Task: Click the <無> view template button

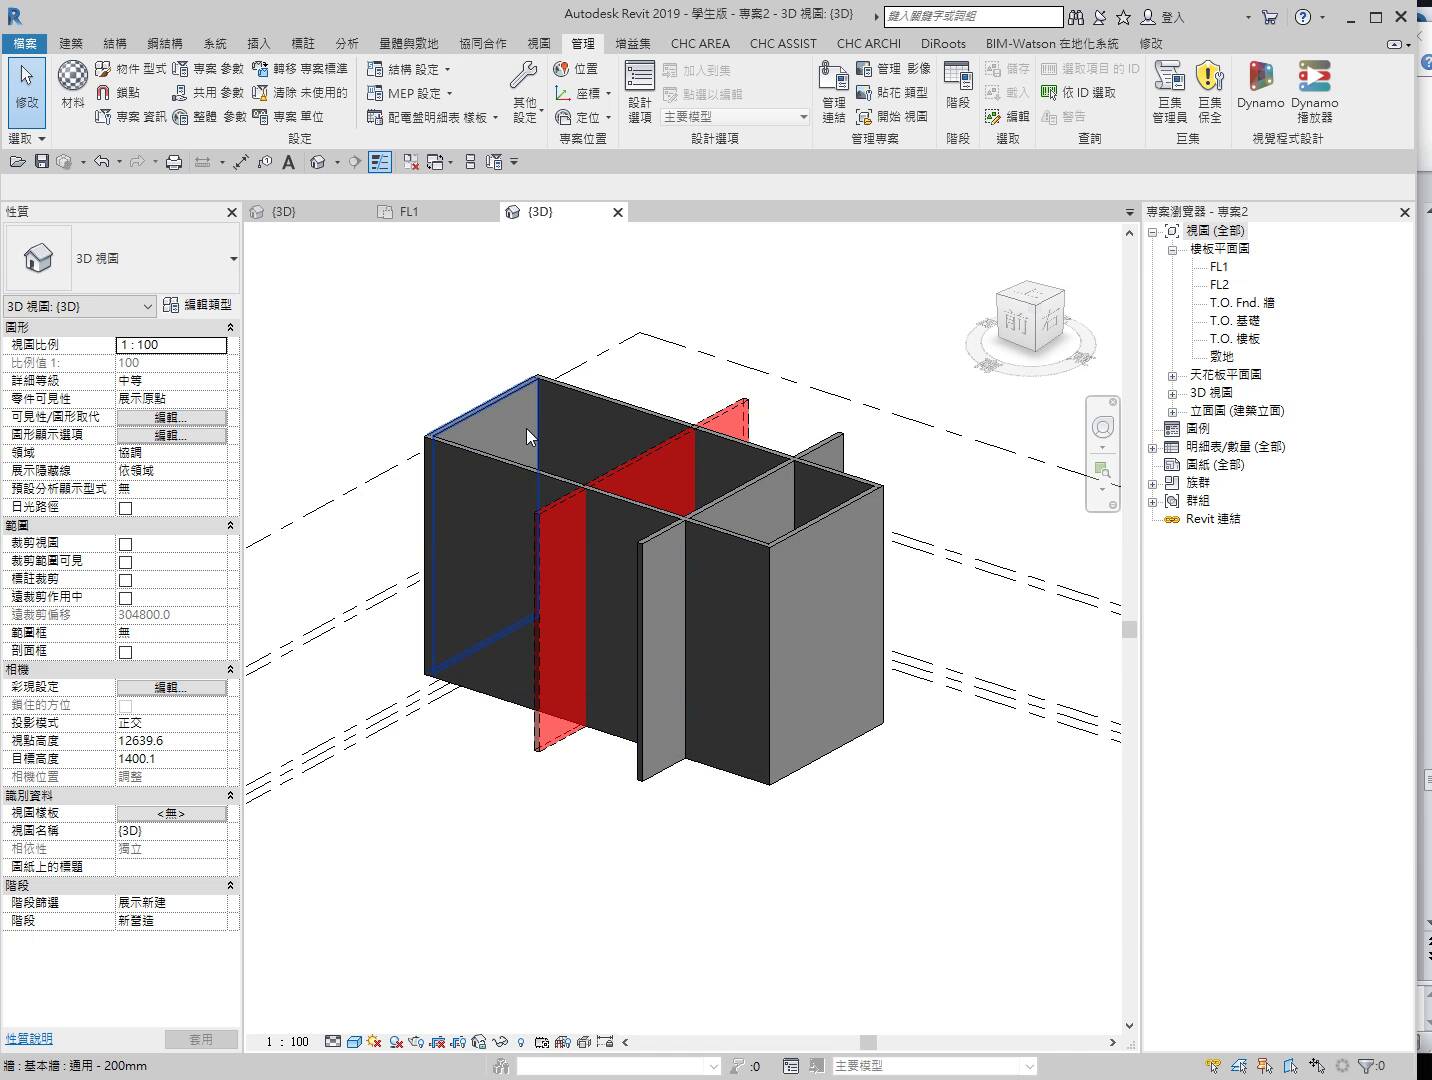Action: point(171,813)
